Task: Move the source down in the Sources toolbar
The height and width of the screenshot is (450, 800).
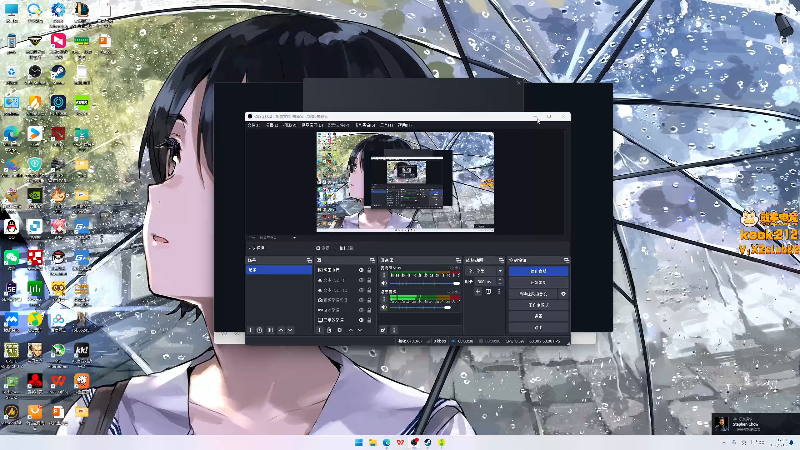Action: [x=360, y=330]
